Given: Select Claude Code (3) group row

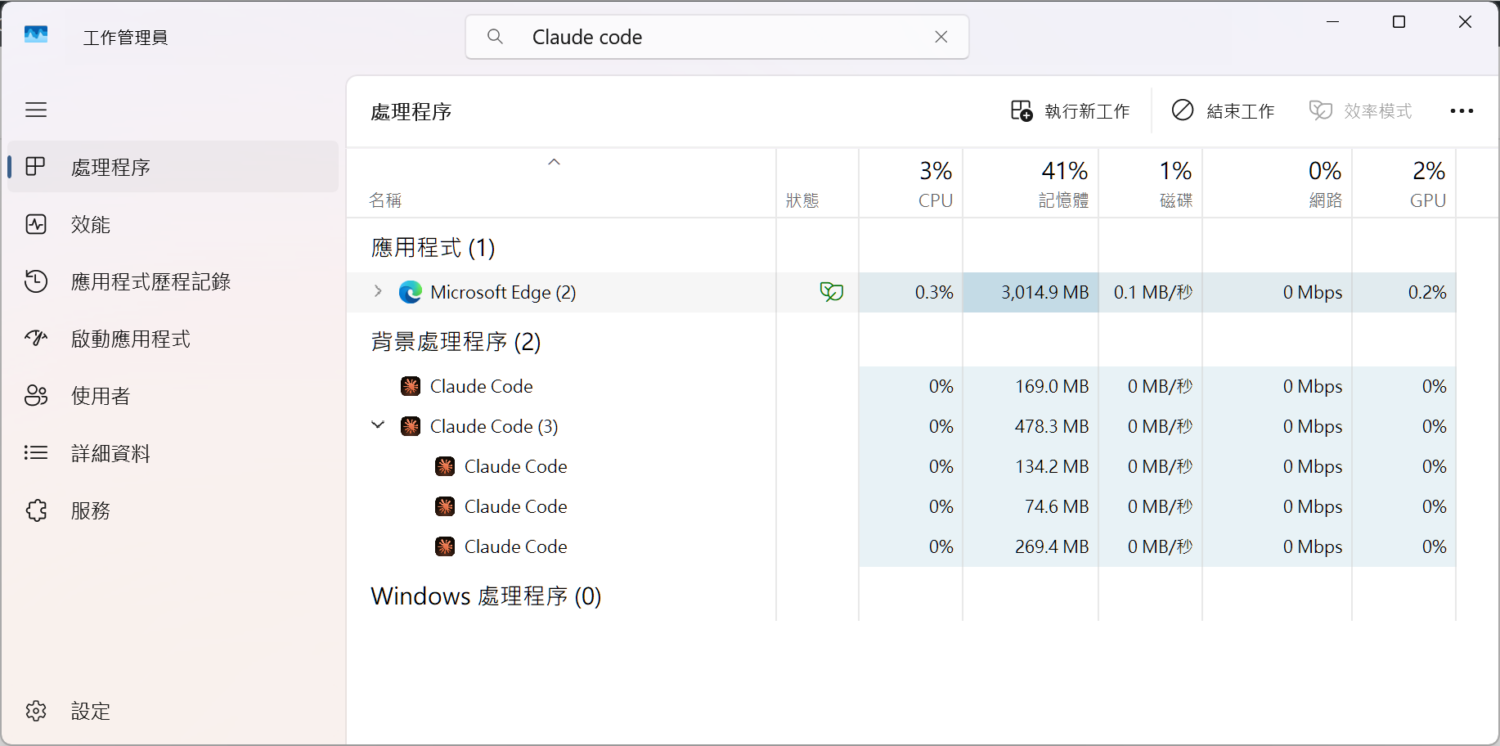Looking at the screenshot, I should [x=901, y=426].
